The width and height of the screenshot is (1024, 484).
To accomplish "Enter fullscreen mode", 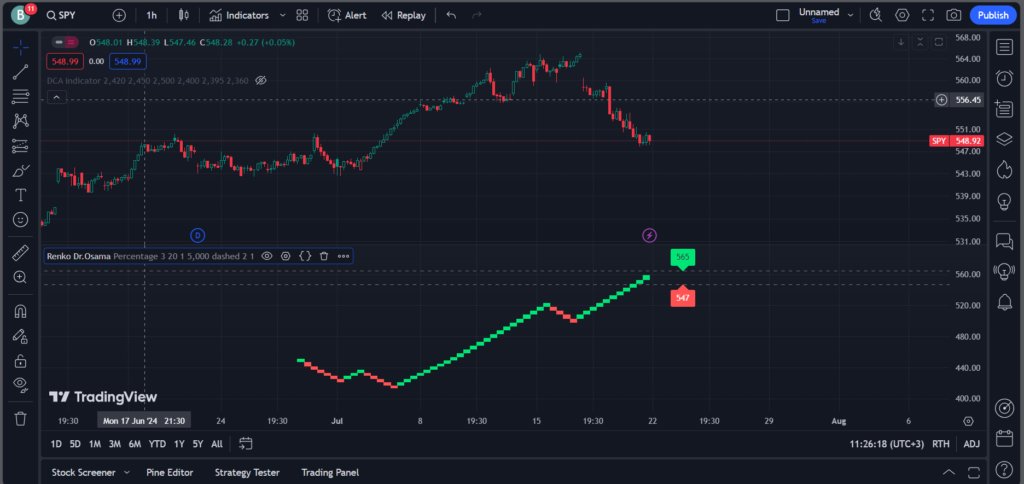I will 928,15.
